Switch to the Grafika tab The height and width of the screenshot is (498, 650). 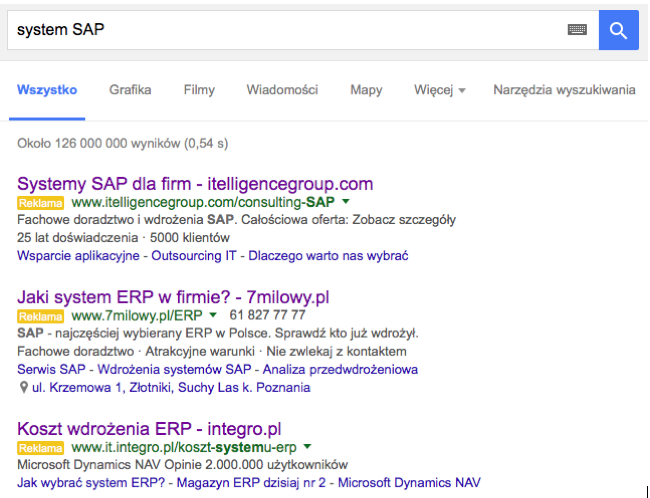(x=130, y=90)
